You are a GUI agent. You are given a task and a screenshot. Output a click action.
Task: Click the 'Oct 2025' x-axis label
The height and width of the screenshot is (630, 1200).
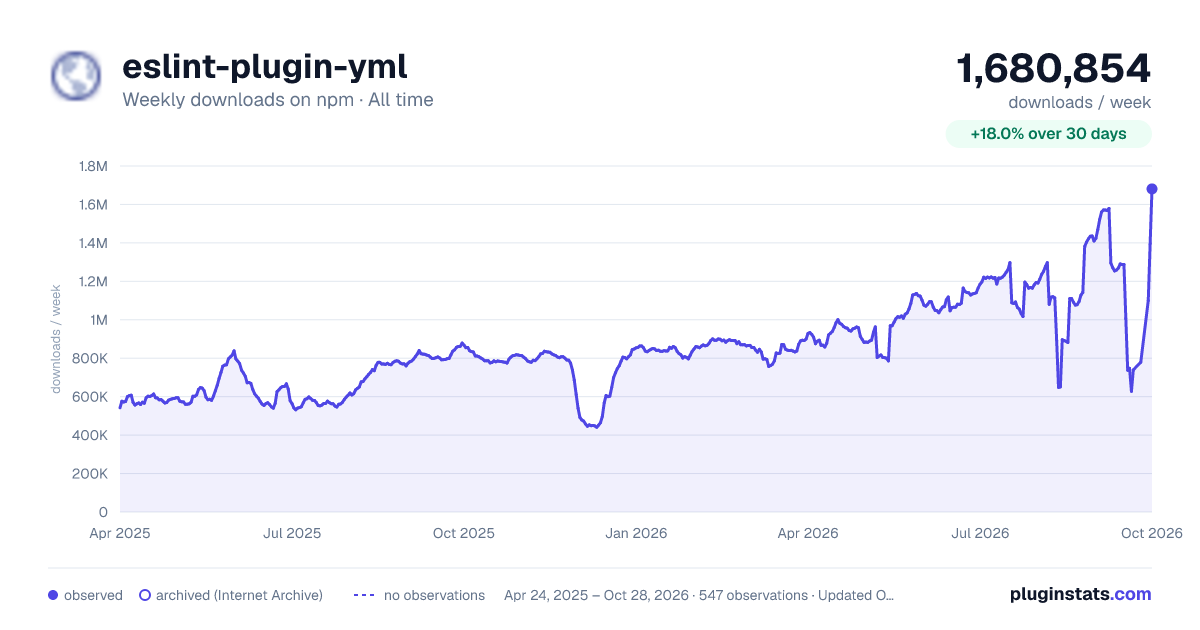point(464,533)
